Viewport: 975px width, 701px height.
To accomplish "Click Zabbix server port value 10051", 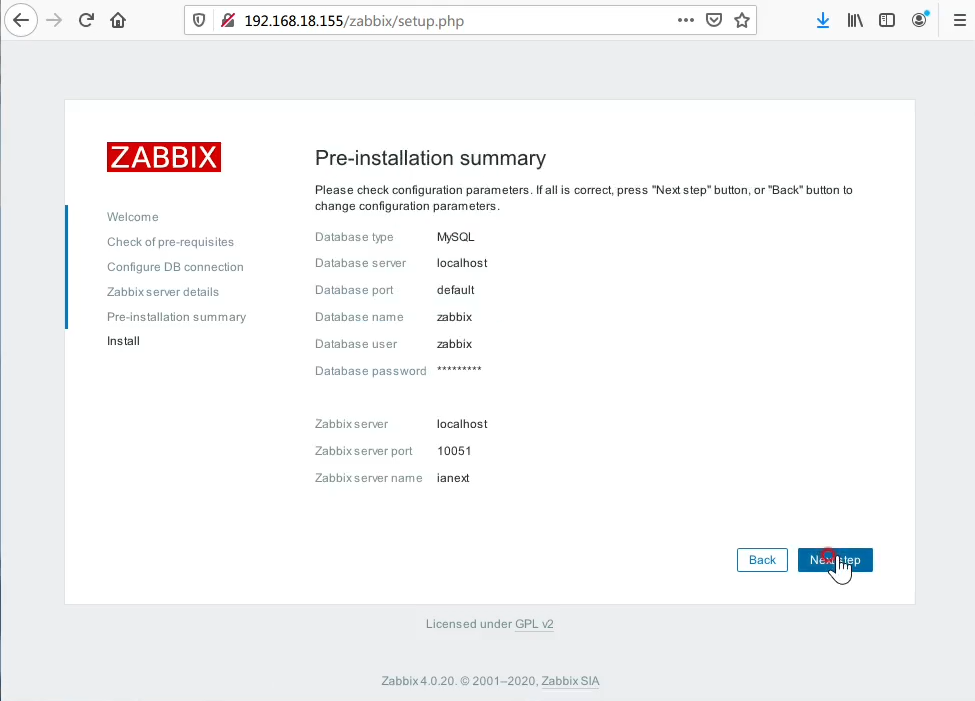I will coord(454,451).
